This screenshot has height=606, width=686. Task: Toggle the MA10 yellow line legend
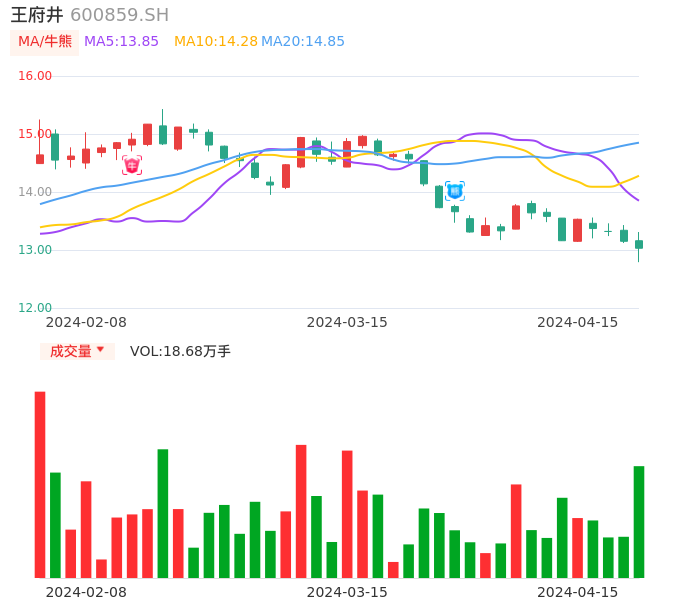[215, 42]
